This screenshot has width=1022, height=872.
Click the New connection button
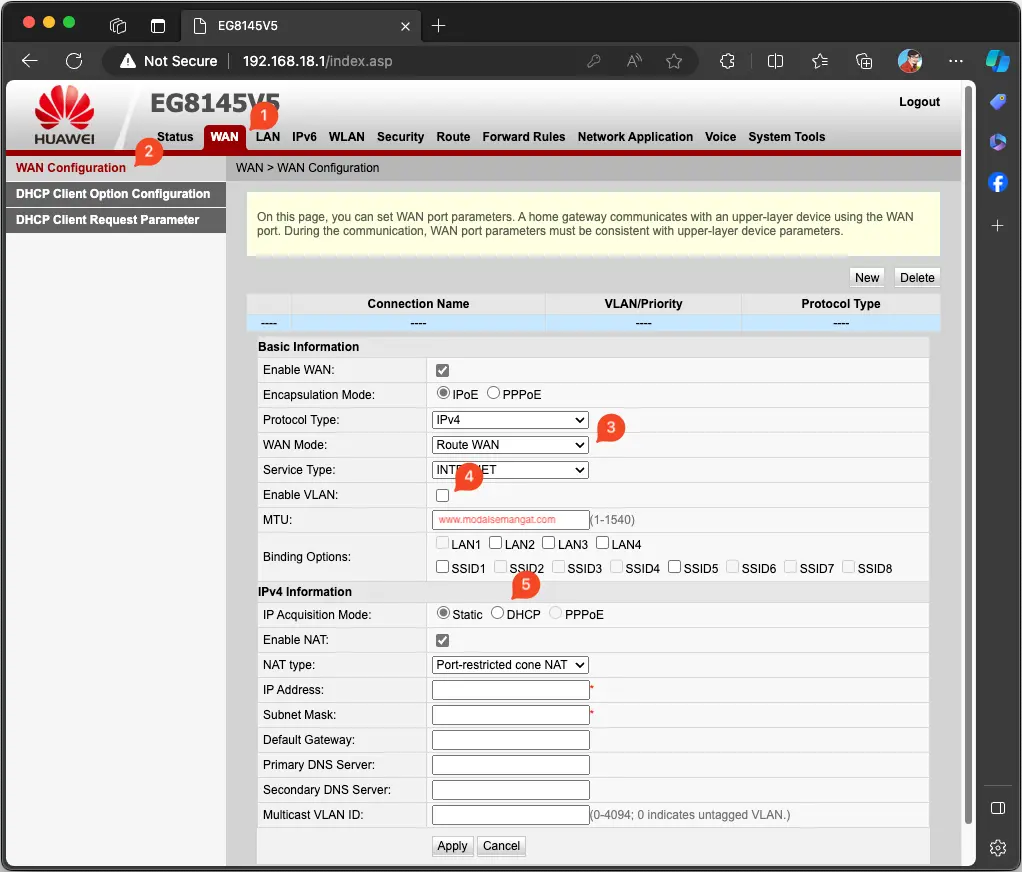tap(867, 278)
